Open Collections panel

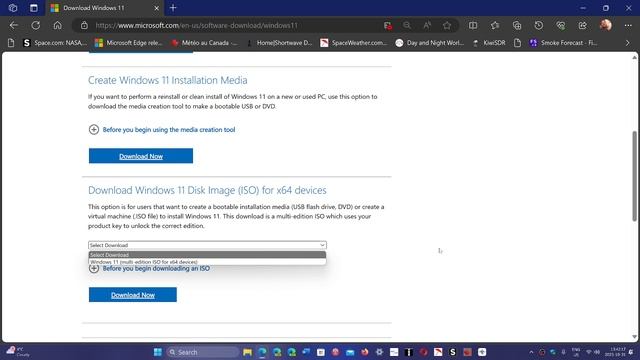pos(517,25)
